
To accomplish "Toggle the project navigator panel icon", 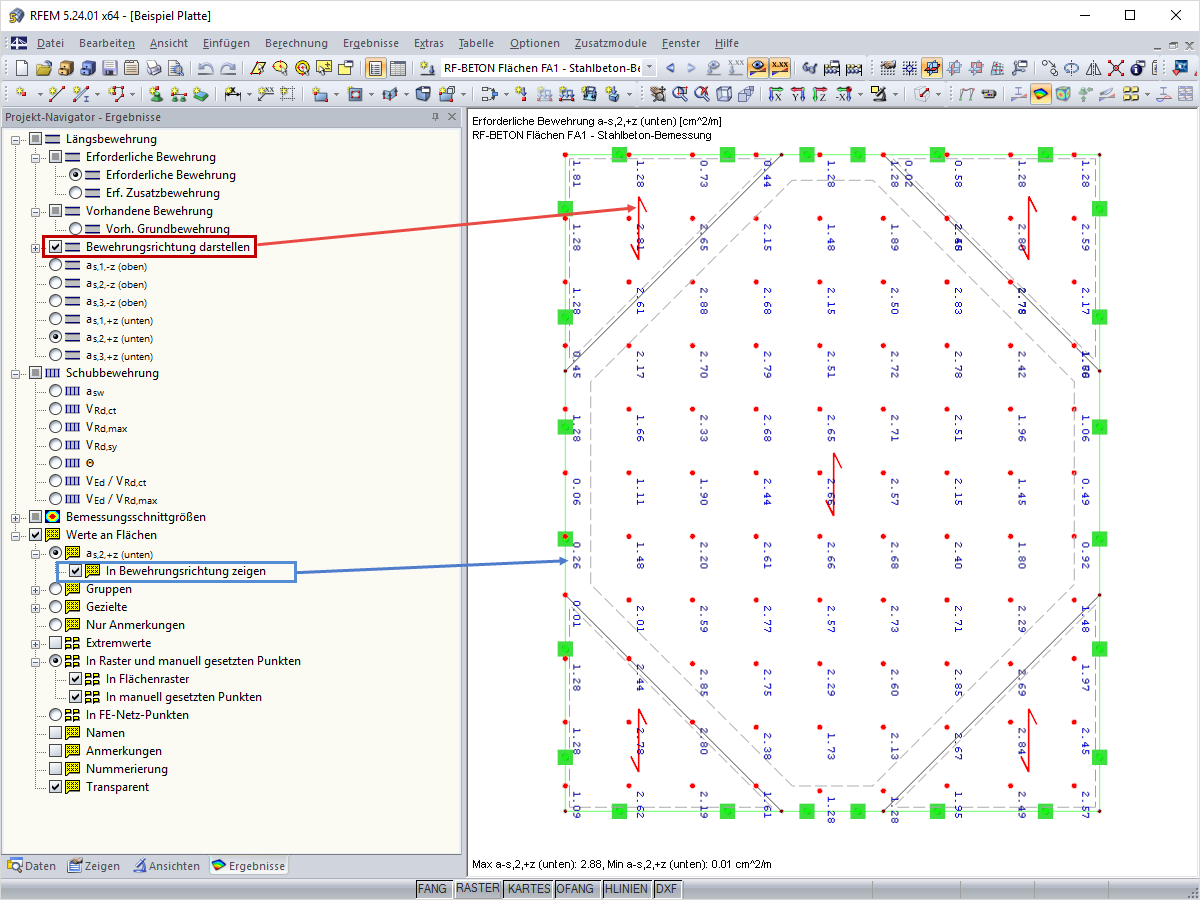I will (x=375, y=68).
